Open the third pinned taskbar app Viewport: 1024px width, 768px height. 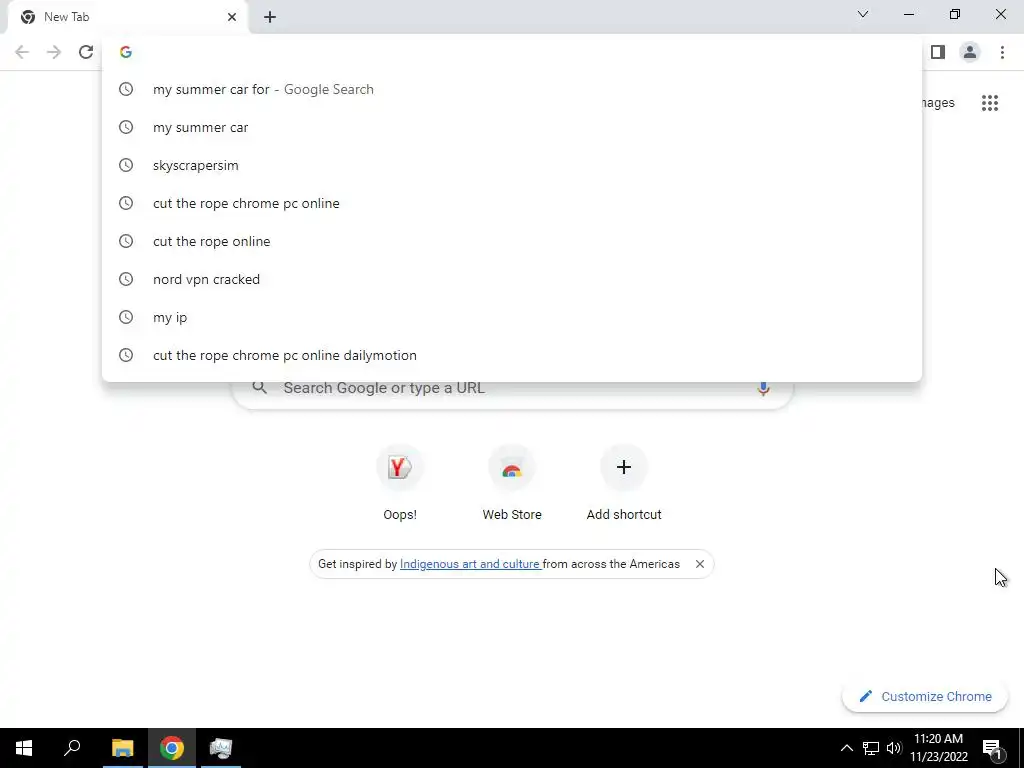coord(221,748)
